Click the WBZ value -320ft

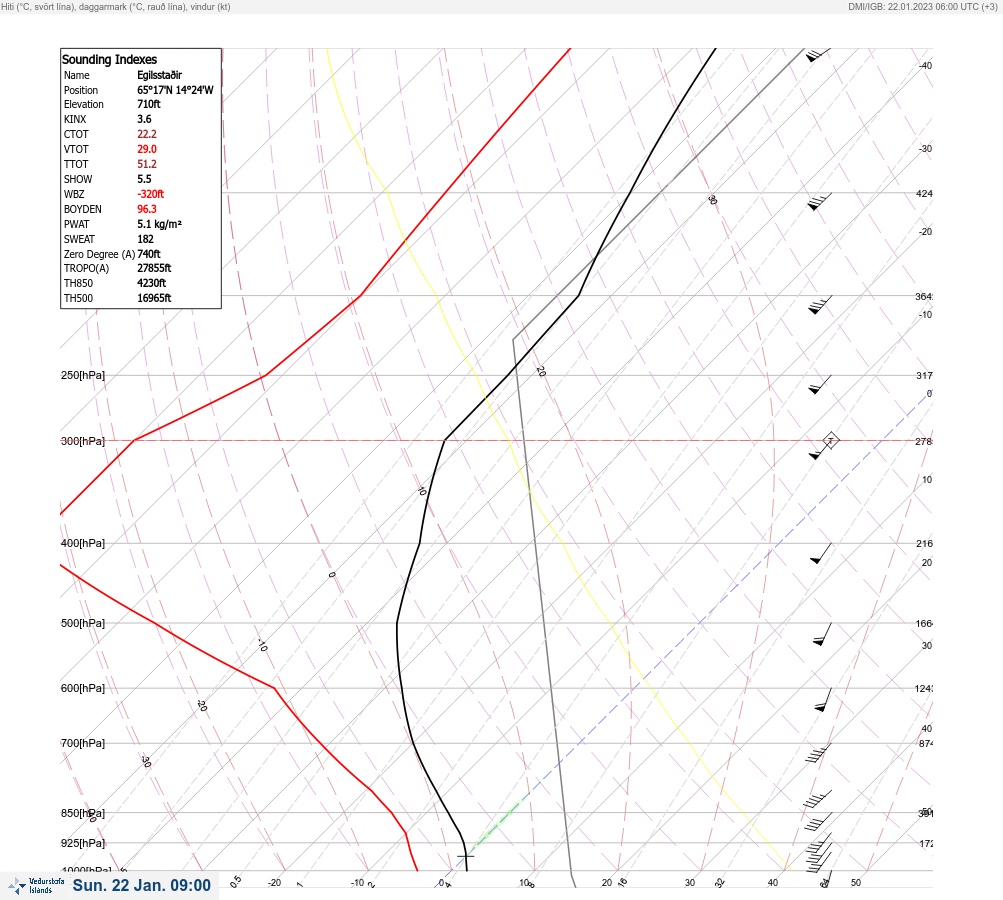coord(150,194)
